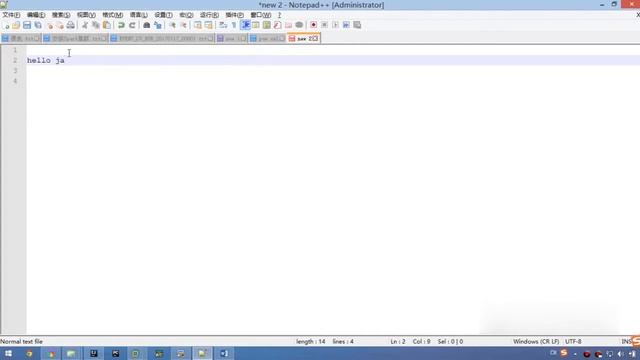Open the 语言(L) menu
Screen dimensions: 640x360
coord(138,15)
